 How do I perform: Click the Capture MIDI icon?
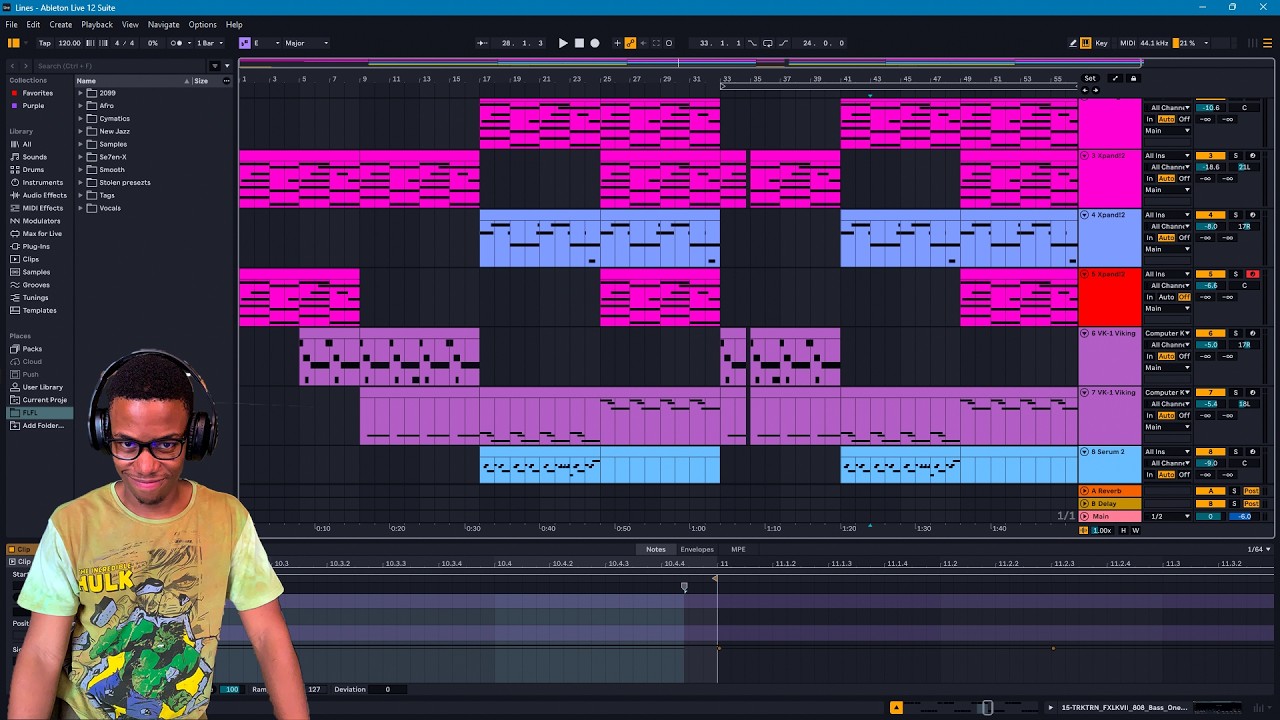point(656,43)
